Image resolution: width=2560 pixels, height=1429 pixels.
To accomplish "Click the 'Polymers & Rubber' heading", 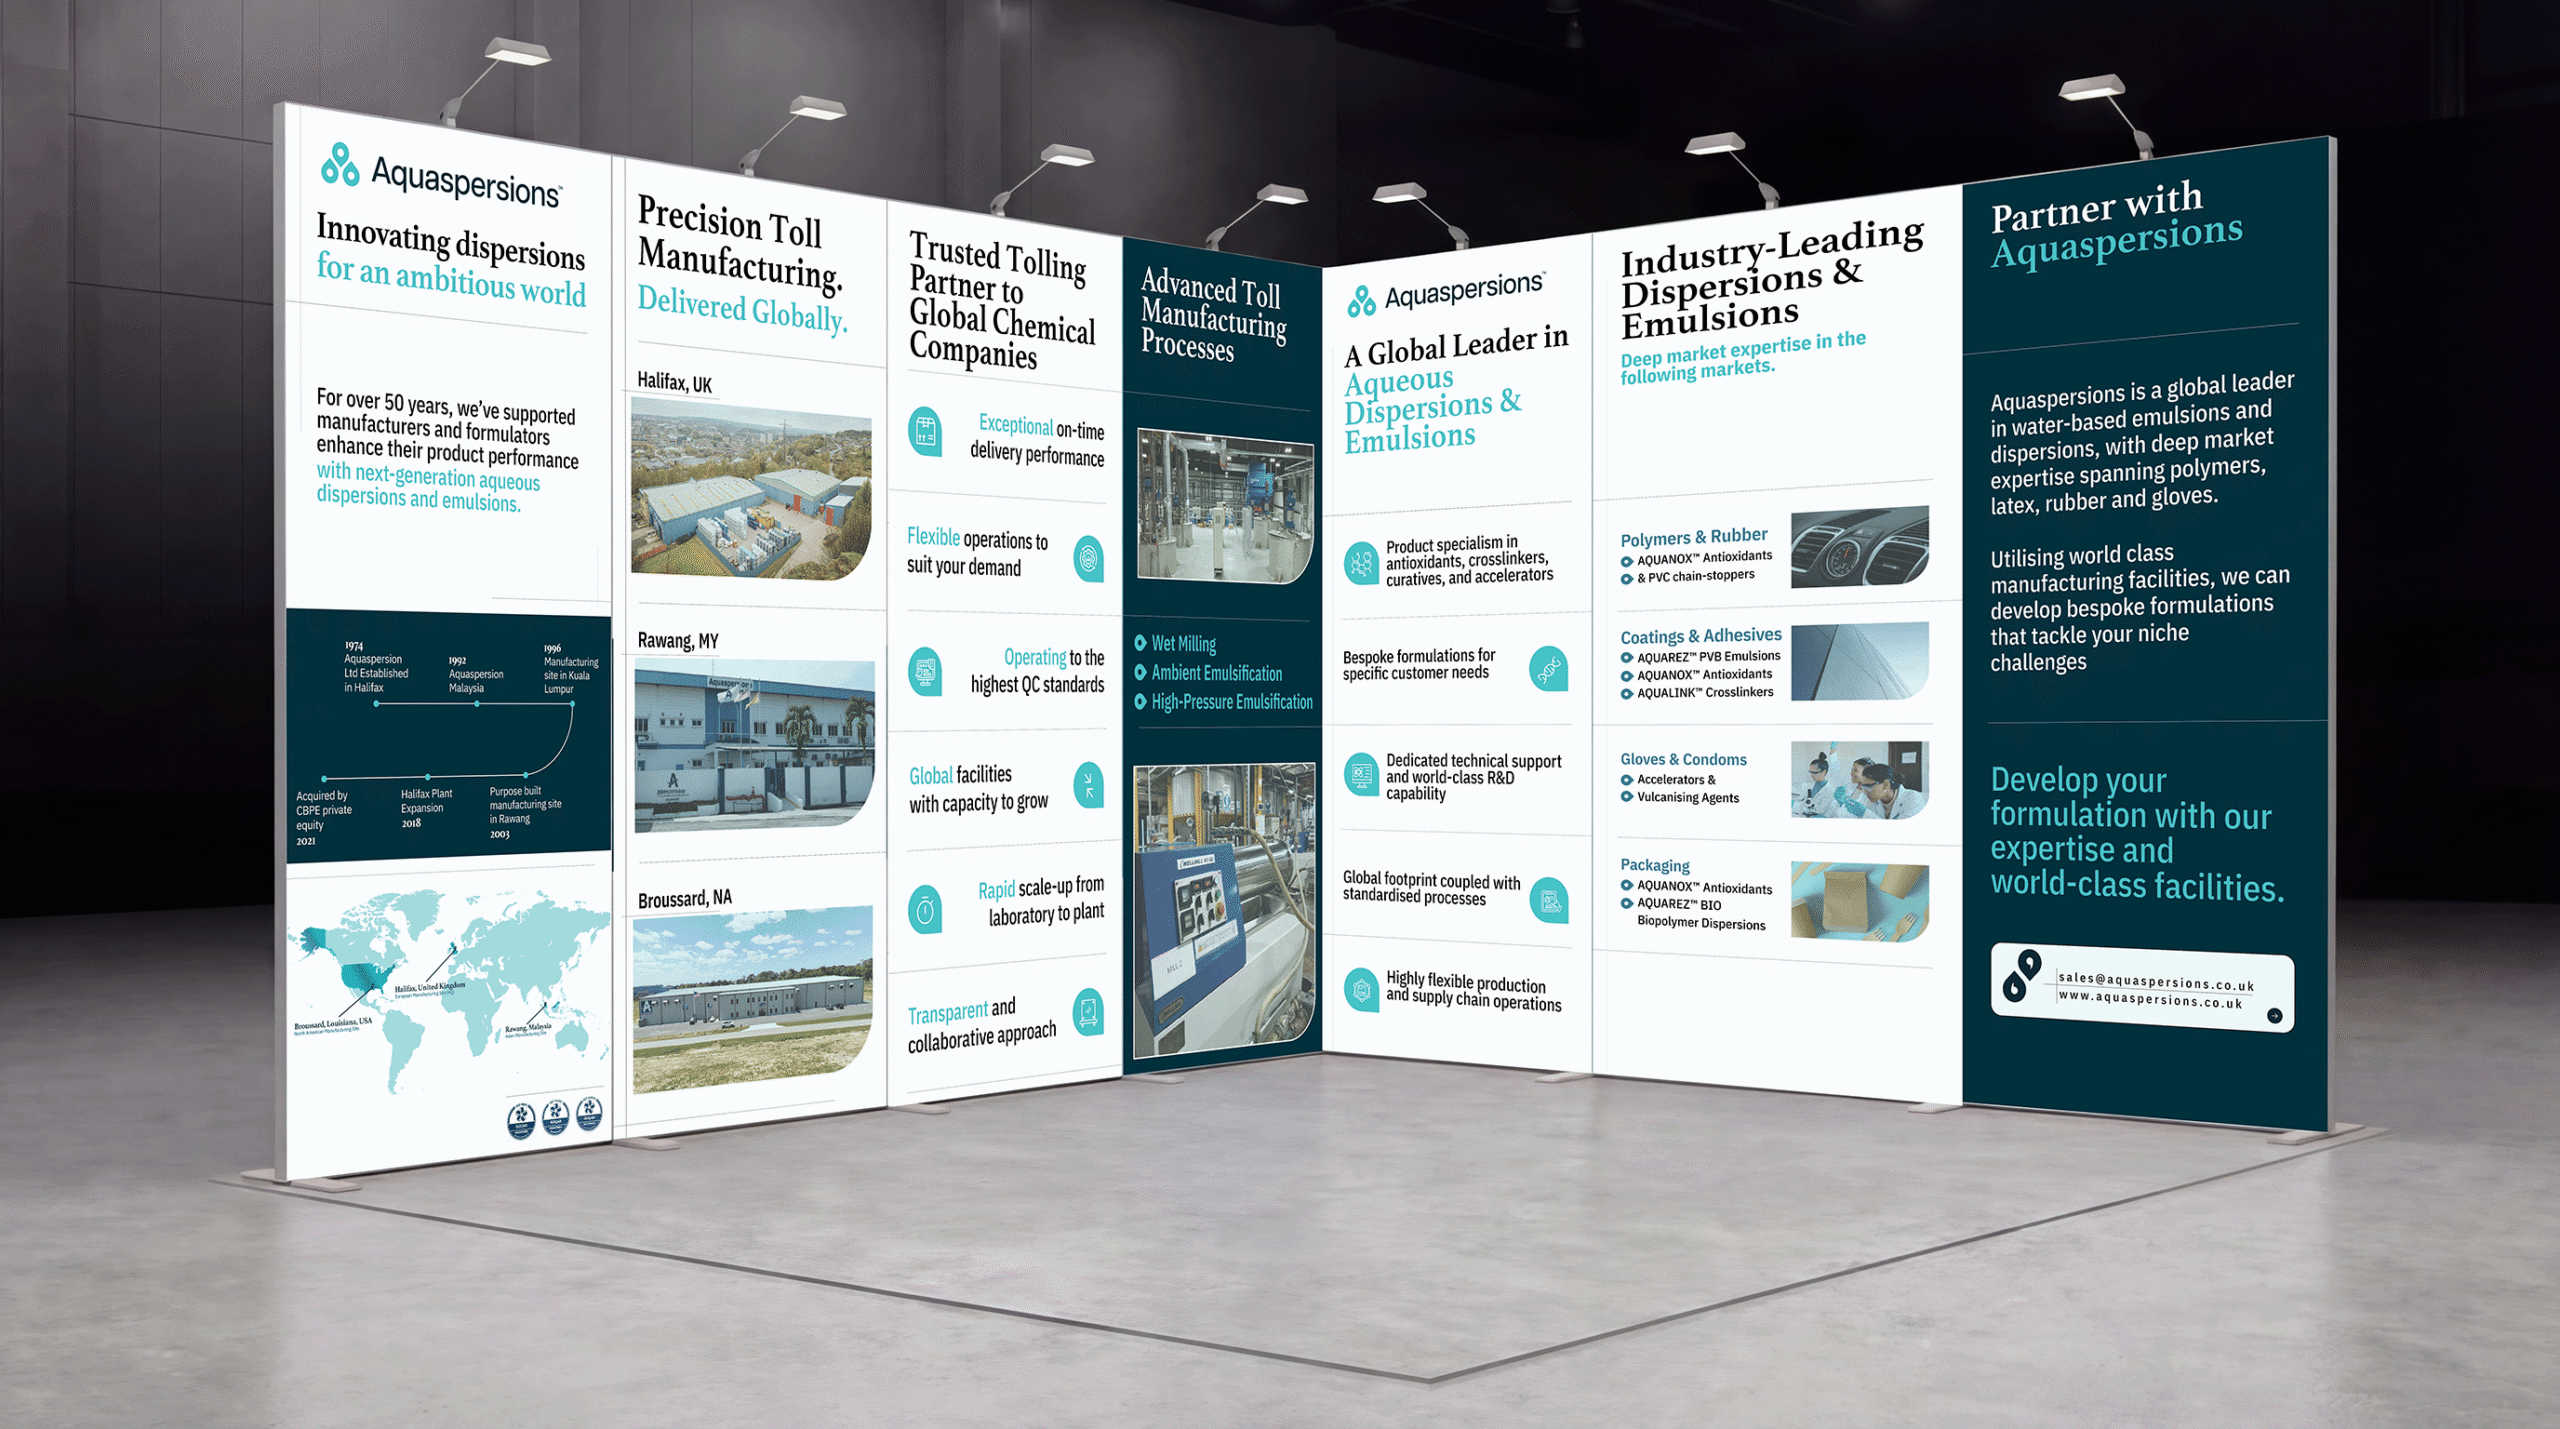I will click(1693, 537).
